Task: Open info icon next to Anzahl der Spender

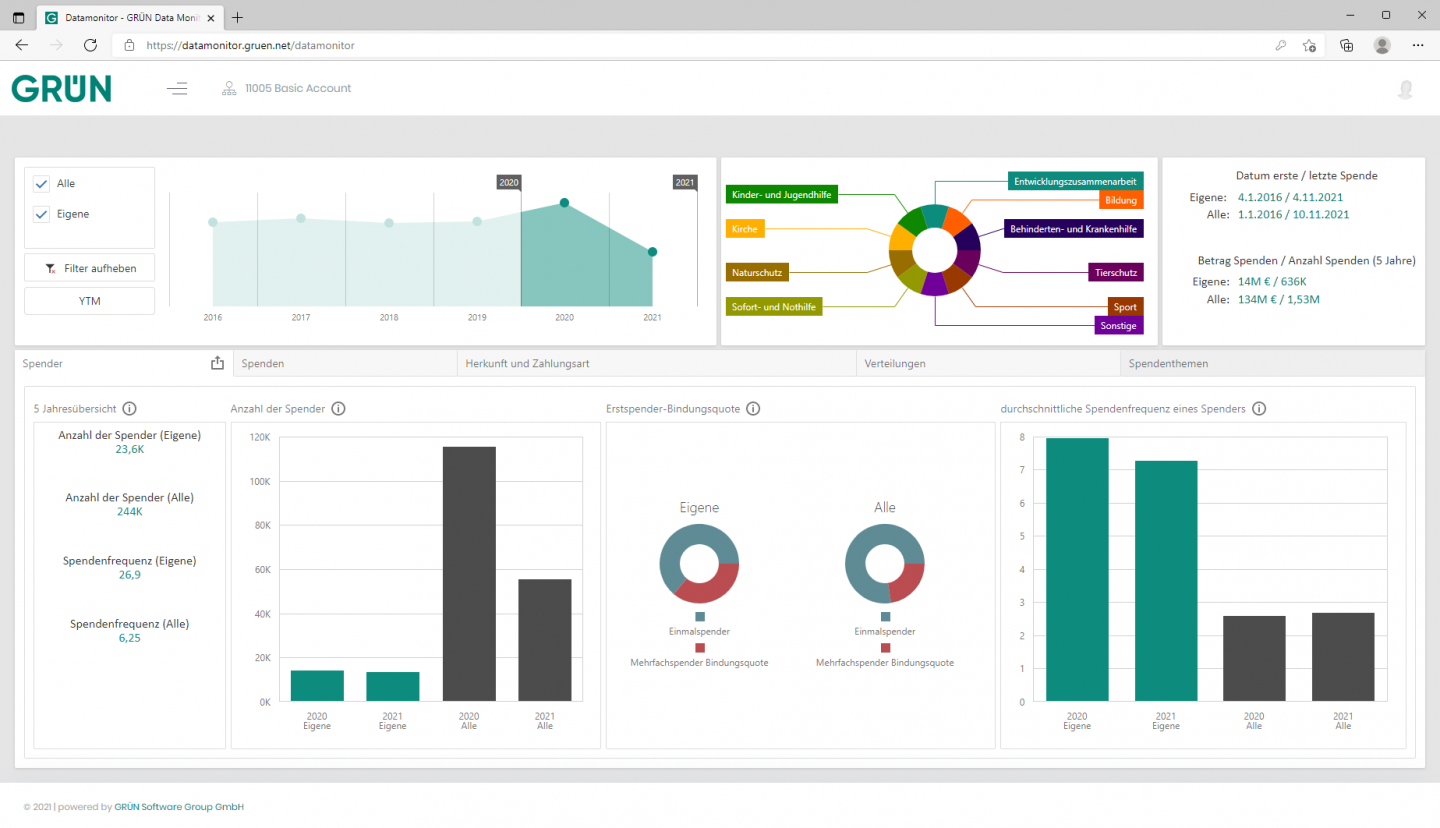Action: (338, 408)
